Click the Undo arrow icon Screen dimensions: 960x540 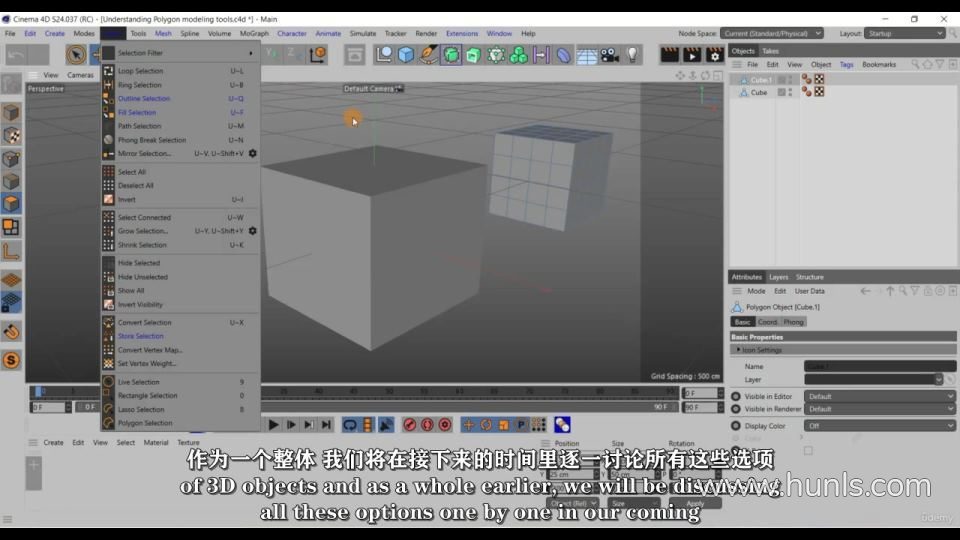(16, 55)
